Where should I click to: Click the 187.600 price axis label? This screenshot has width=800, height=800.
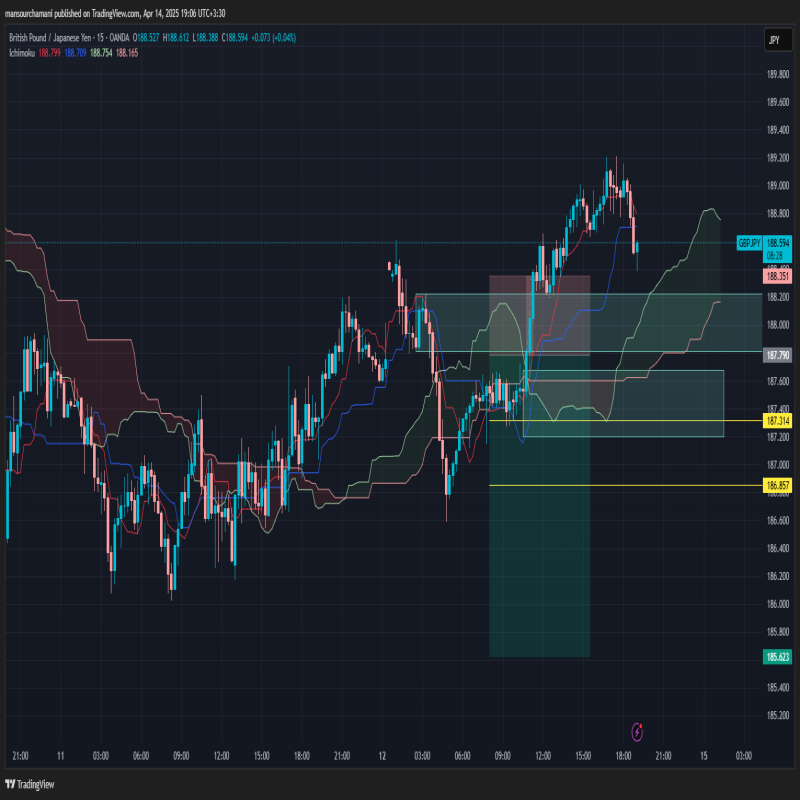pyautogui.click(x=778, y=381)
